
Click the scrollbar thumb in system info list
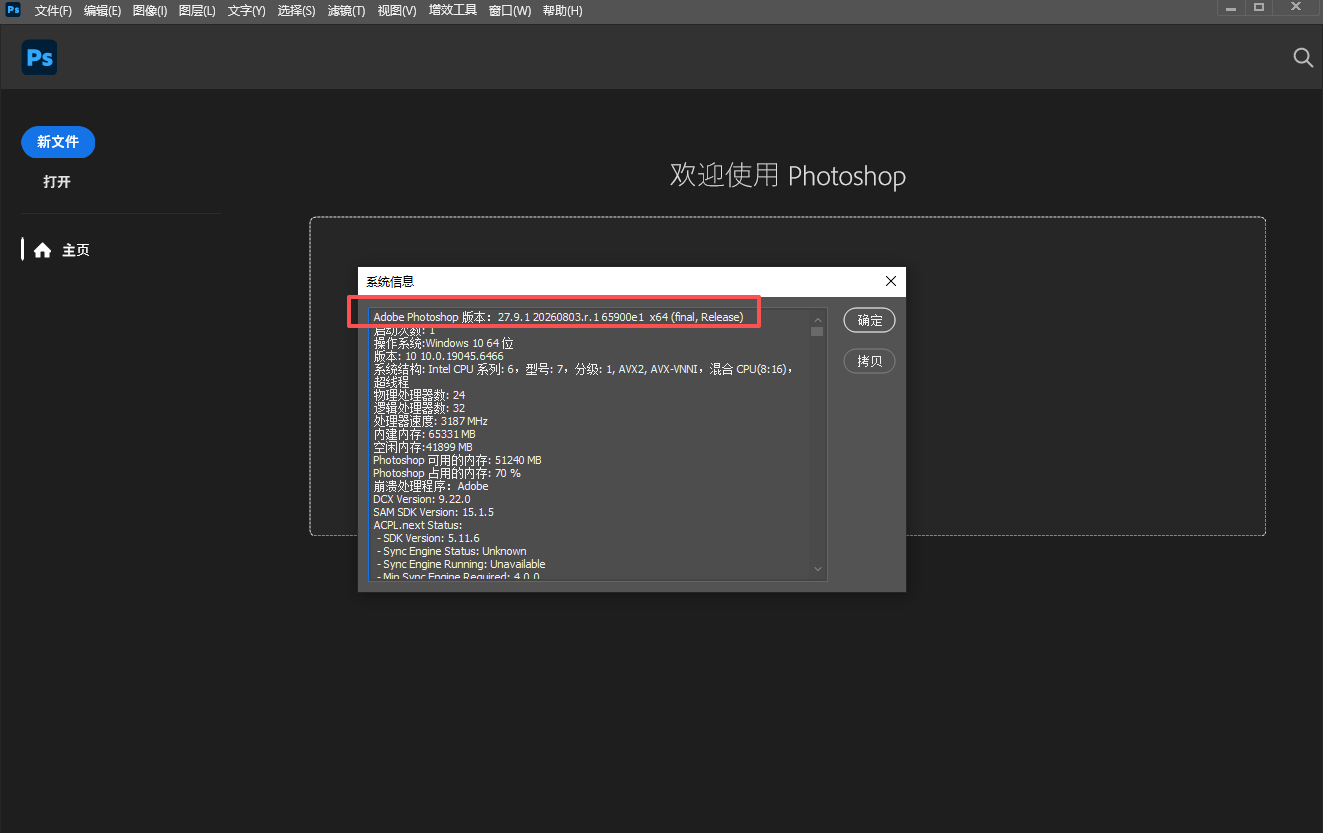pos(817,331)
